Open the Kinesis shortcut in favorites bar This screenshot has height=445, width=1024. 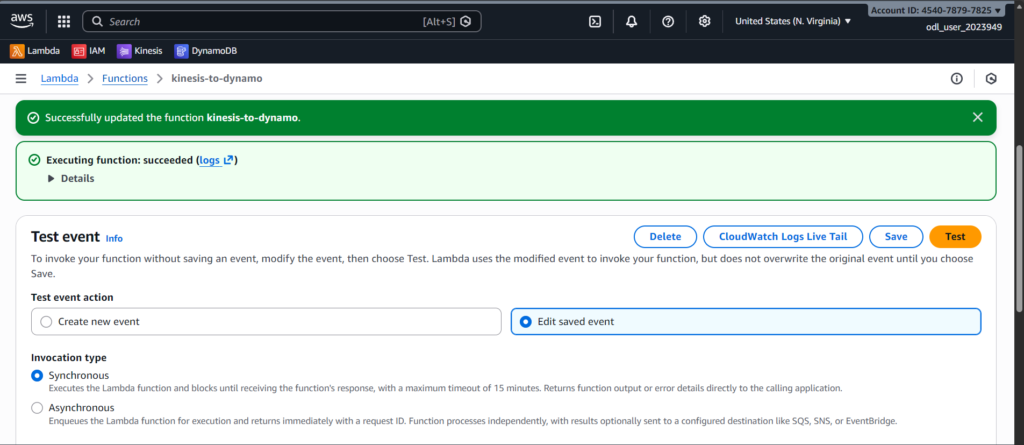click(x=141, y=50)
